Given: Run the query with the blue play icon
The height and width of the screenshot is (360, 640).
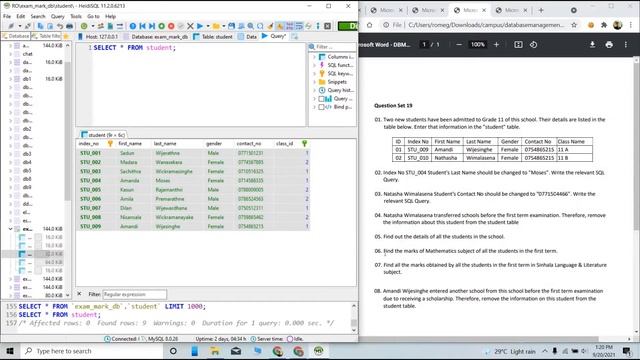Looking at the screenshot, I should click(200, 26).
